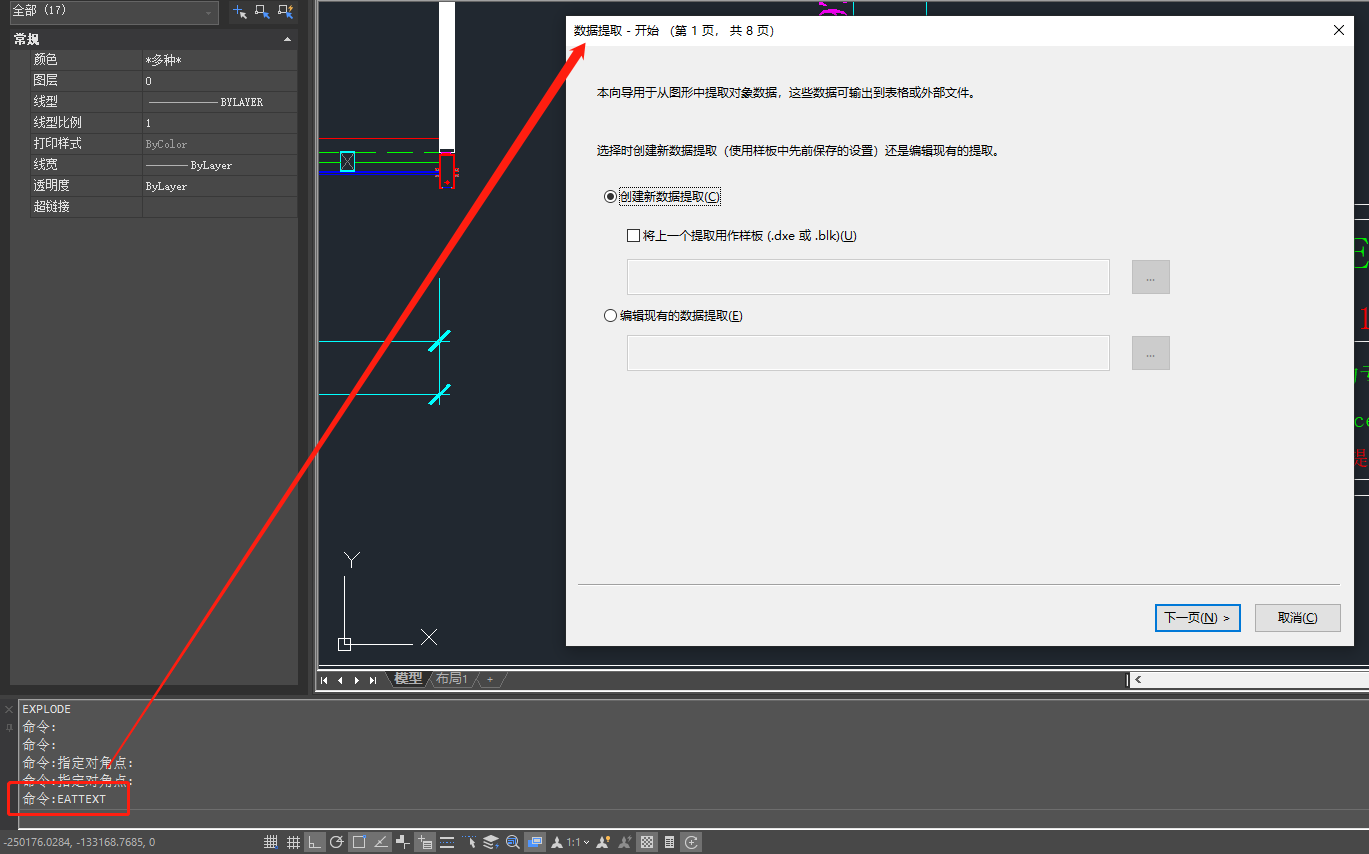1369x854 pixels.
Task: Toggle object snap square icon
Action: coord(359,842)
